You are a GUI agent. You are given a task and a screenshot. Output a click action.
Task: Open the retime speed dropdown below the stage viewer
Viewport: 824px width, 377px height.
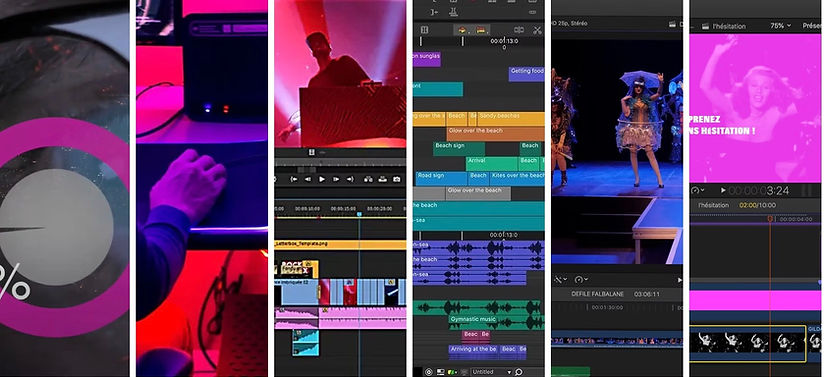point(581,279)
